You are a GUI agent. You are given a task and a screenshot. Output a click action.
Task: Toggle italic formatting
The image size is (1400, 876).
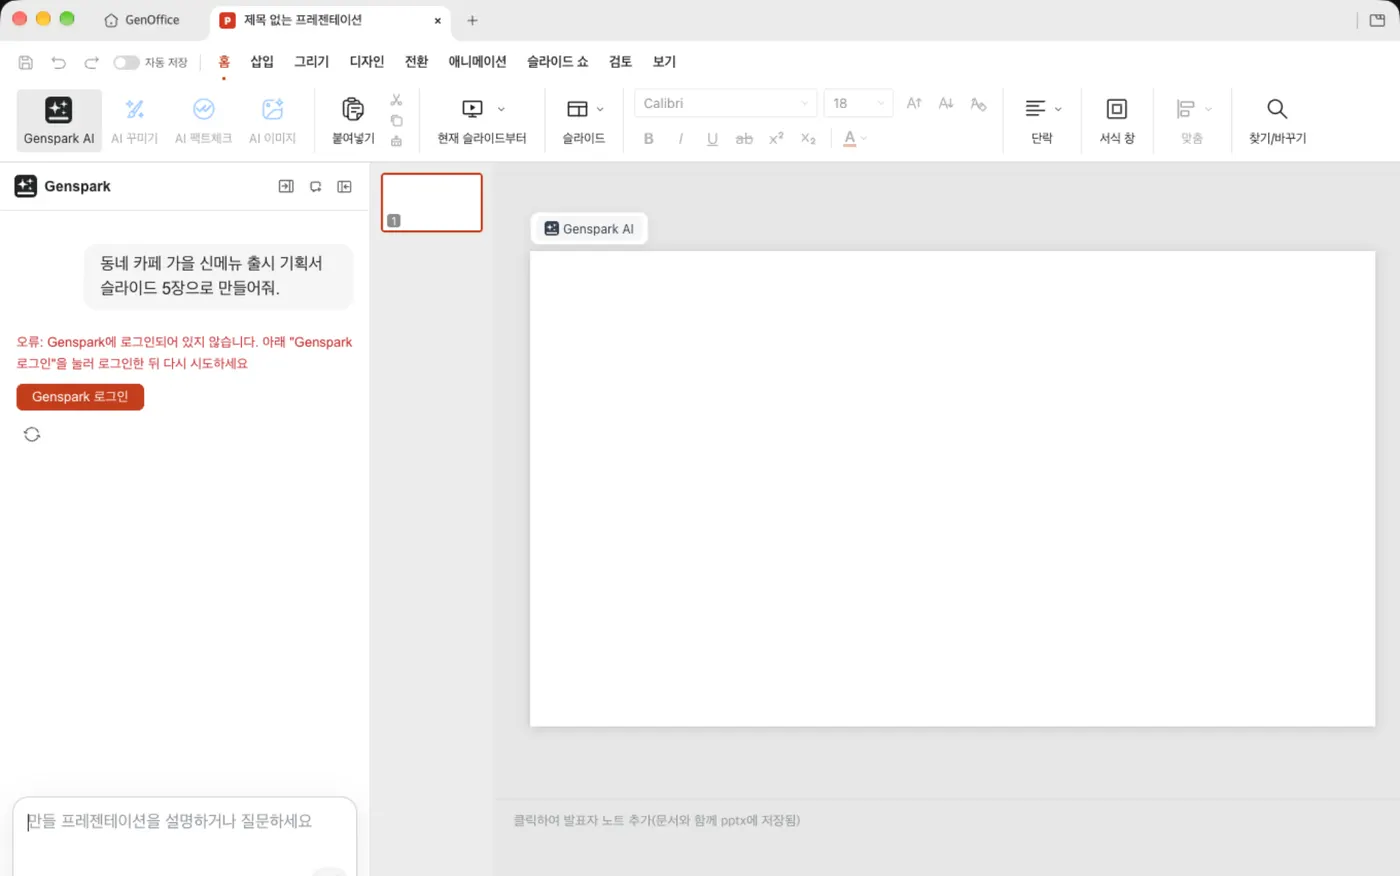[x=681, y=139]
